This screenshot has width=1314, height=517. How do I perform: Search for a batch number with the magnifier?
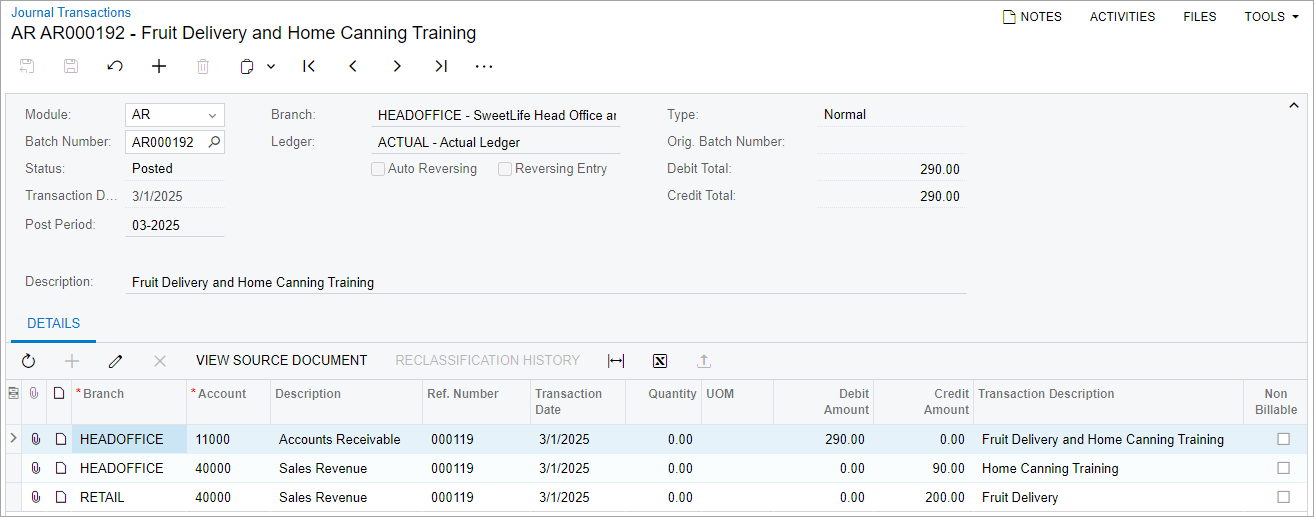point(213,142)
